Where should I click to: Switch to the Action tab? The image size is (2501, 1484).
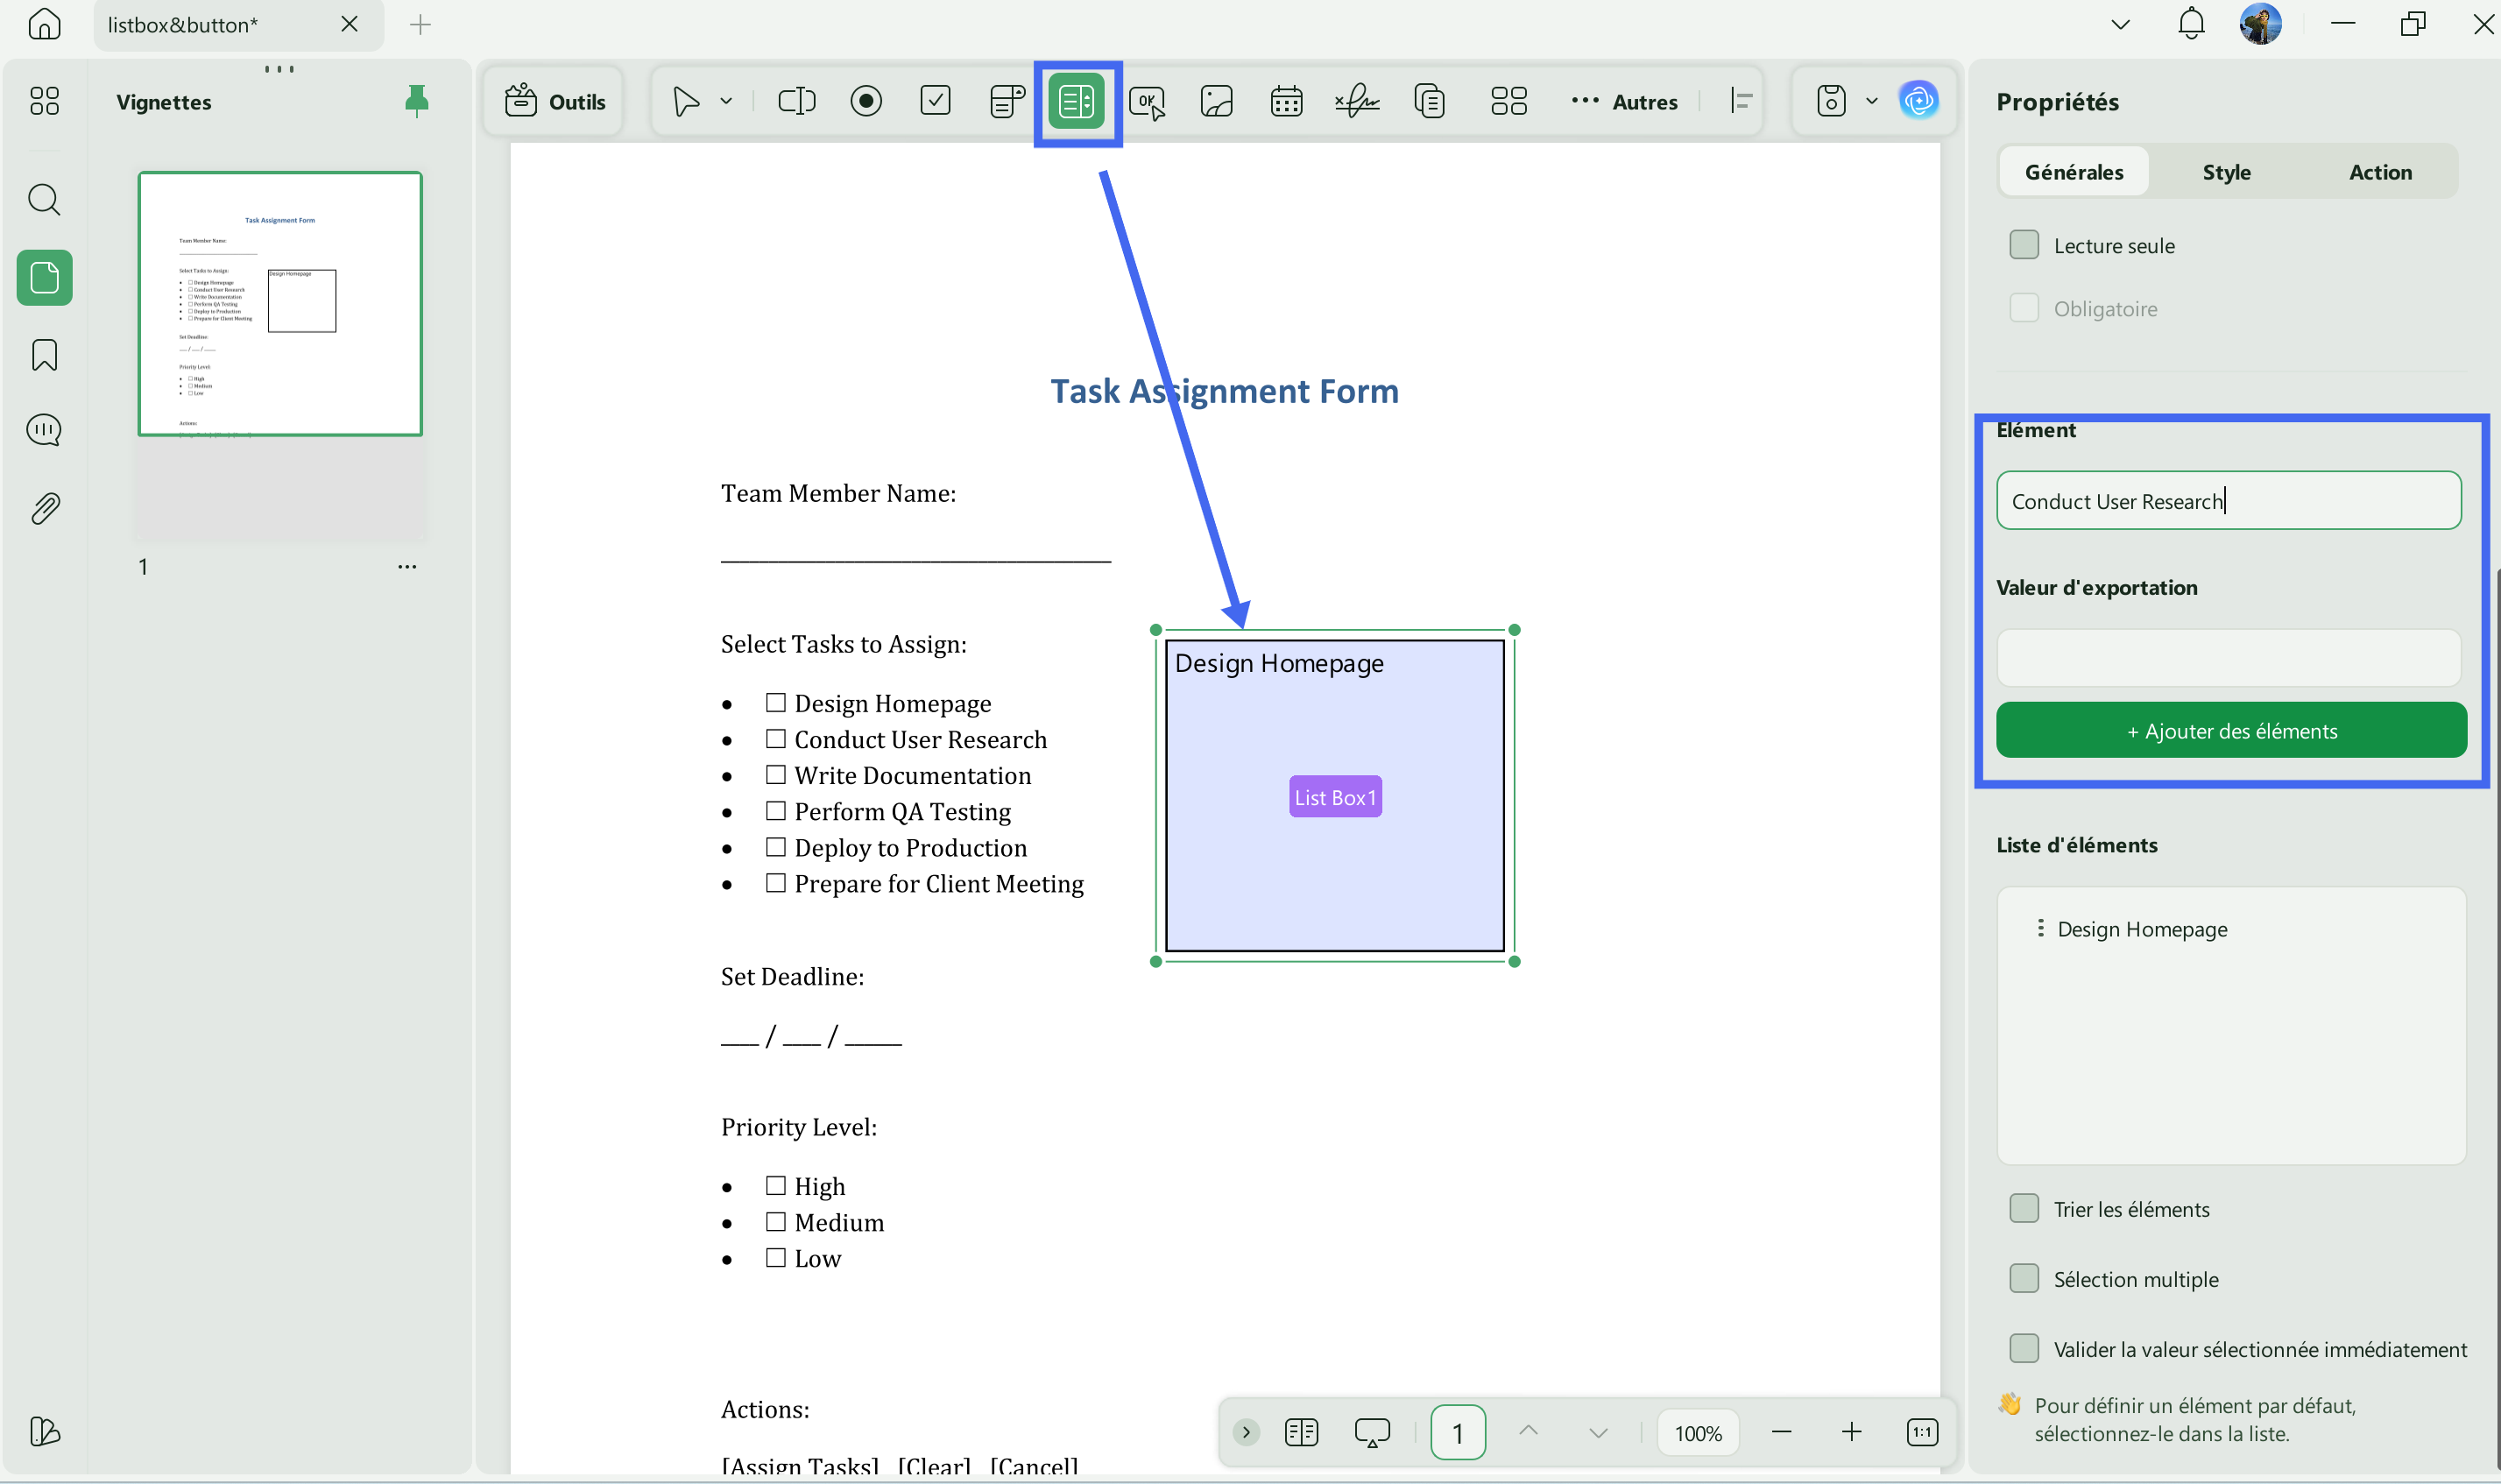[2380, 172]
